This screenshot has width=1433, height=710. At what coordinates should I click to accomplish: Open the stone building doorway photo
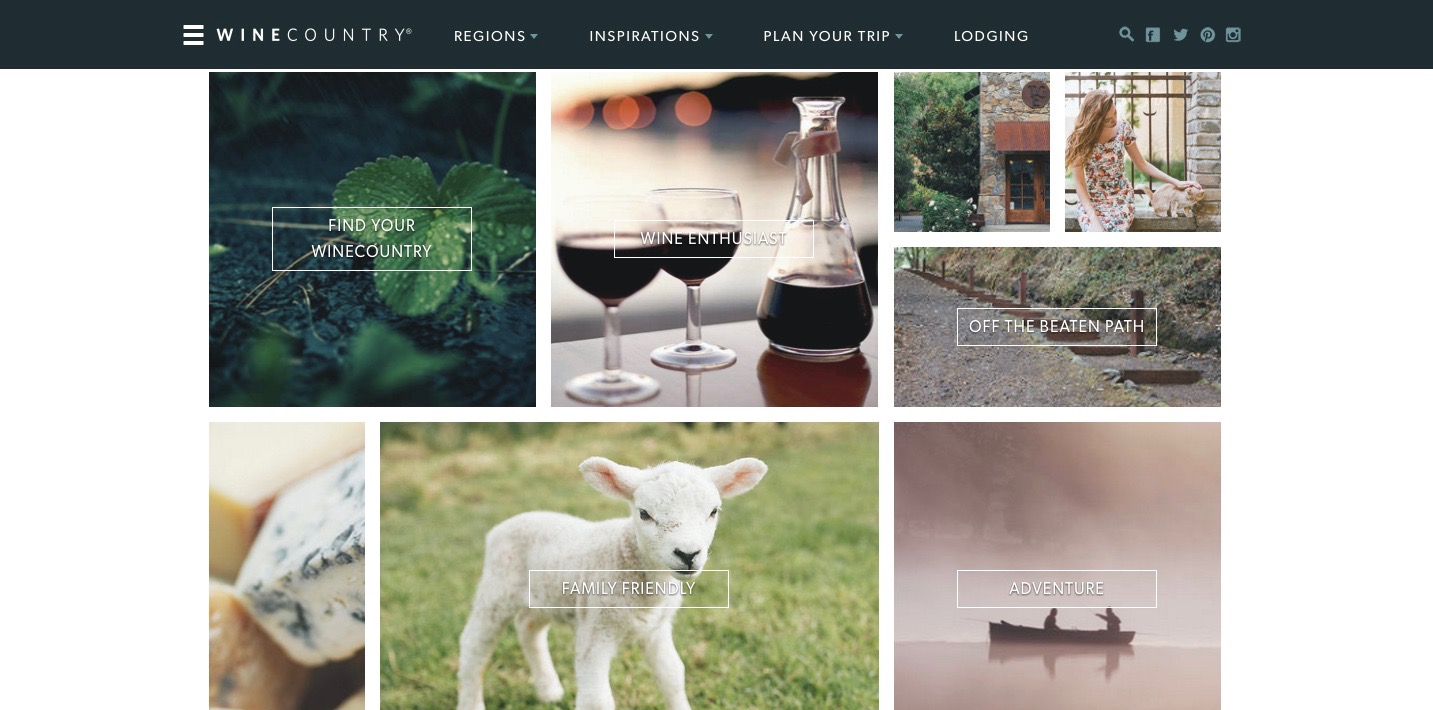972,152
